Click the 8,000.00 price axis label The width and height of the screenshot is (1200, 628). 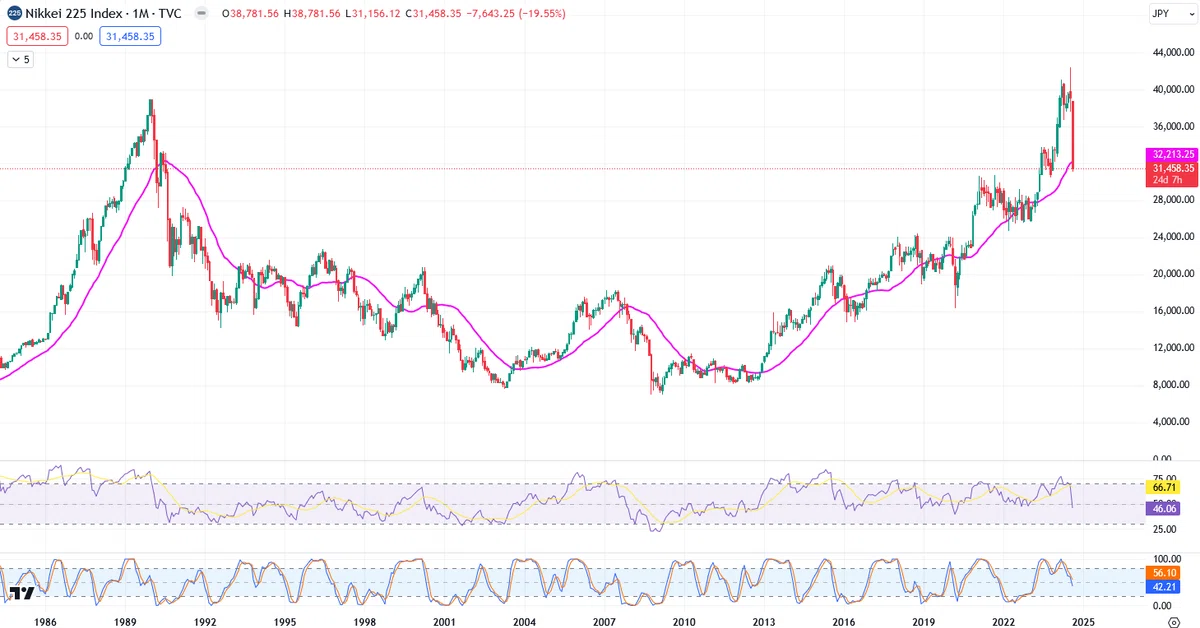(1172, 385)
